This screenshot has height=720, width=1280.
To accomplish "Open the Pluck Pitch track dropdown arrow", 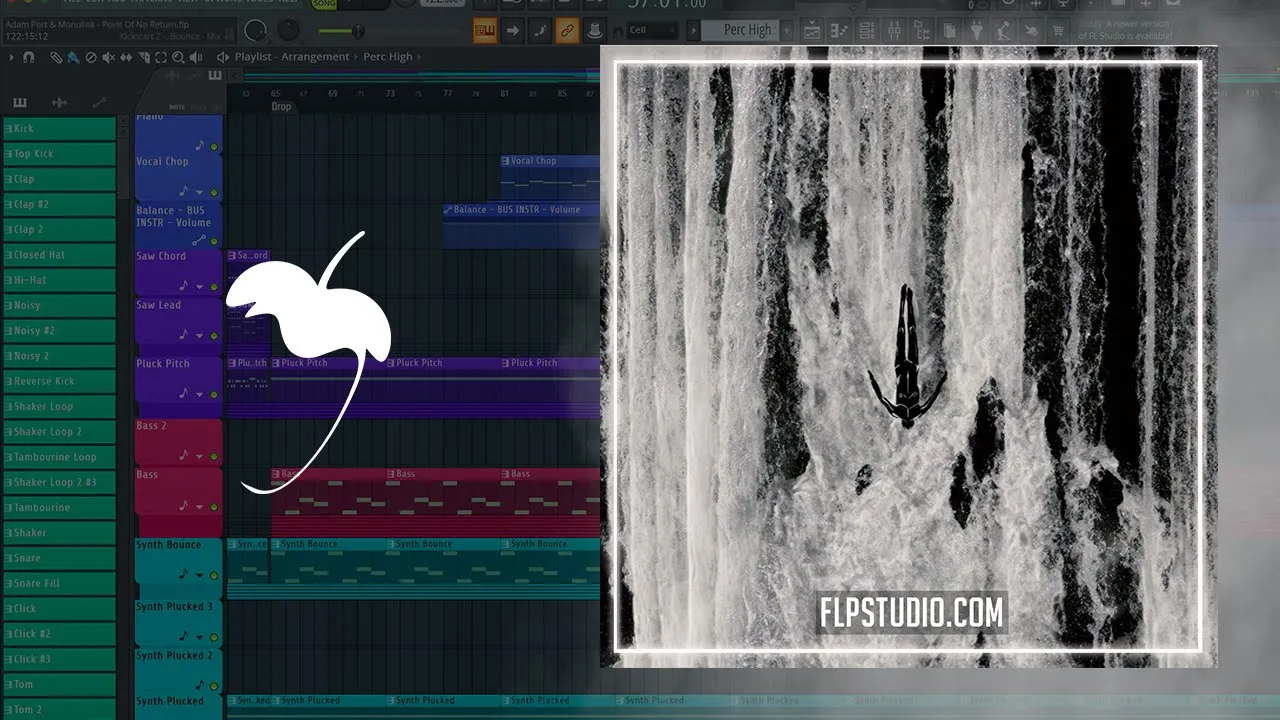I will click(199, 394).
